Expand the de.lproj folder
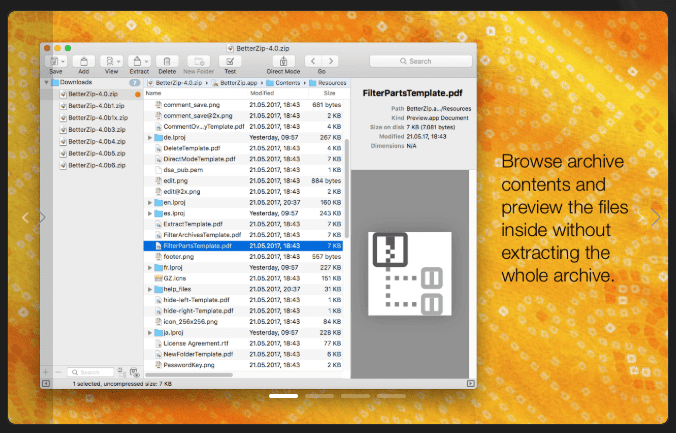Screen dimensions: 676x433 pos(150,138)
